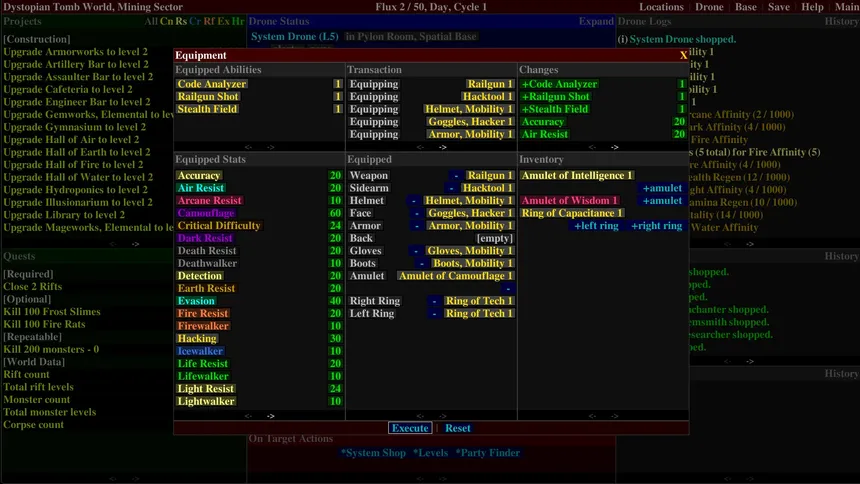860x484 pixels.
Task: Click Upgrade Hall of Fire to level 2
Action: coord(73,165)
